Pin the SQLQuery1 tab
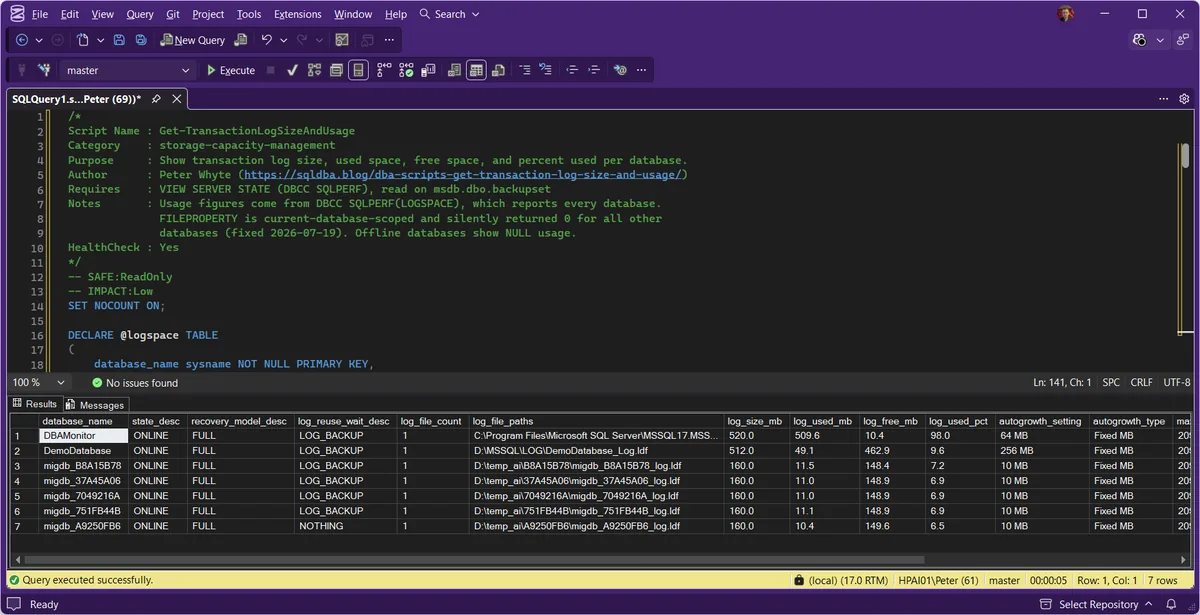 pyautogui.click(x=156, y=99)
